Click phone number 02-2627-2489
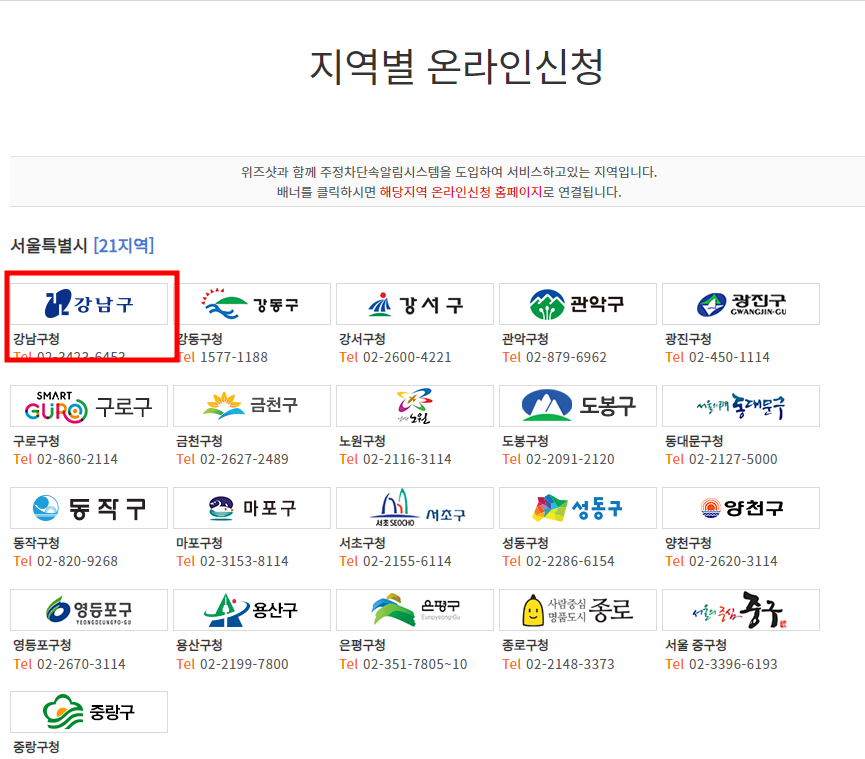This screenshot has width=865, height=759. tap(244, 459)
